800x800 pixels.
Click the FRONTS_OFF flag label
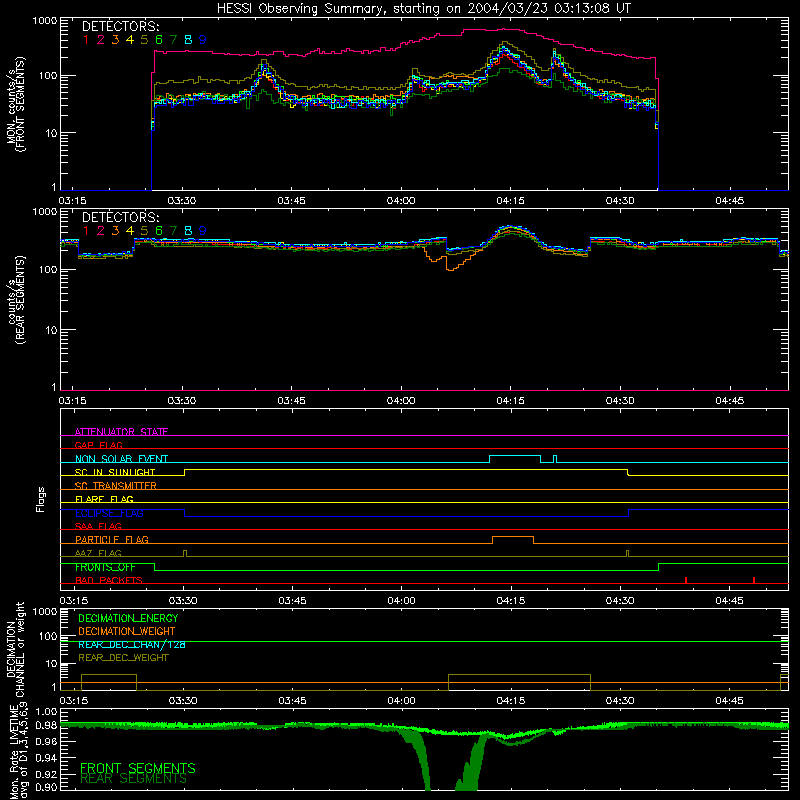click(x=105, y=567)
